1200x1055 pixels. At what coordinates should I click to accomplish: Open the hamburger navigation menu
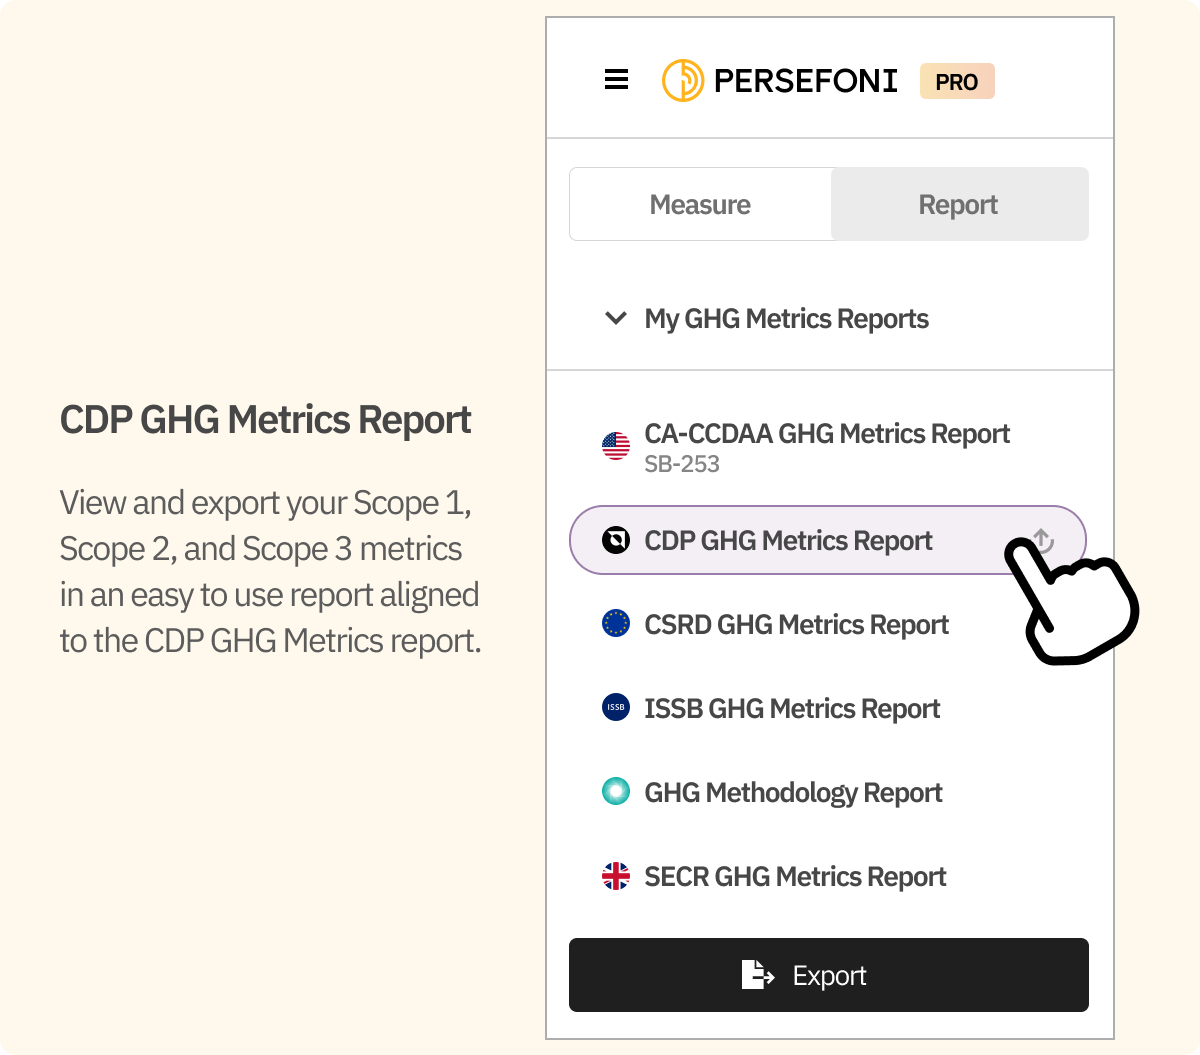click(x=616, y=80)
